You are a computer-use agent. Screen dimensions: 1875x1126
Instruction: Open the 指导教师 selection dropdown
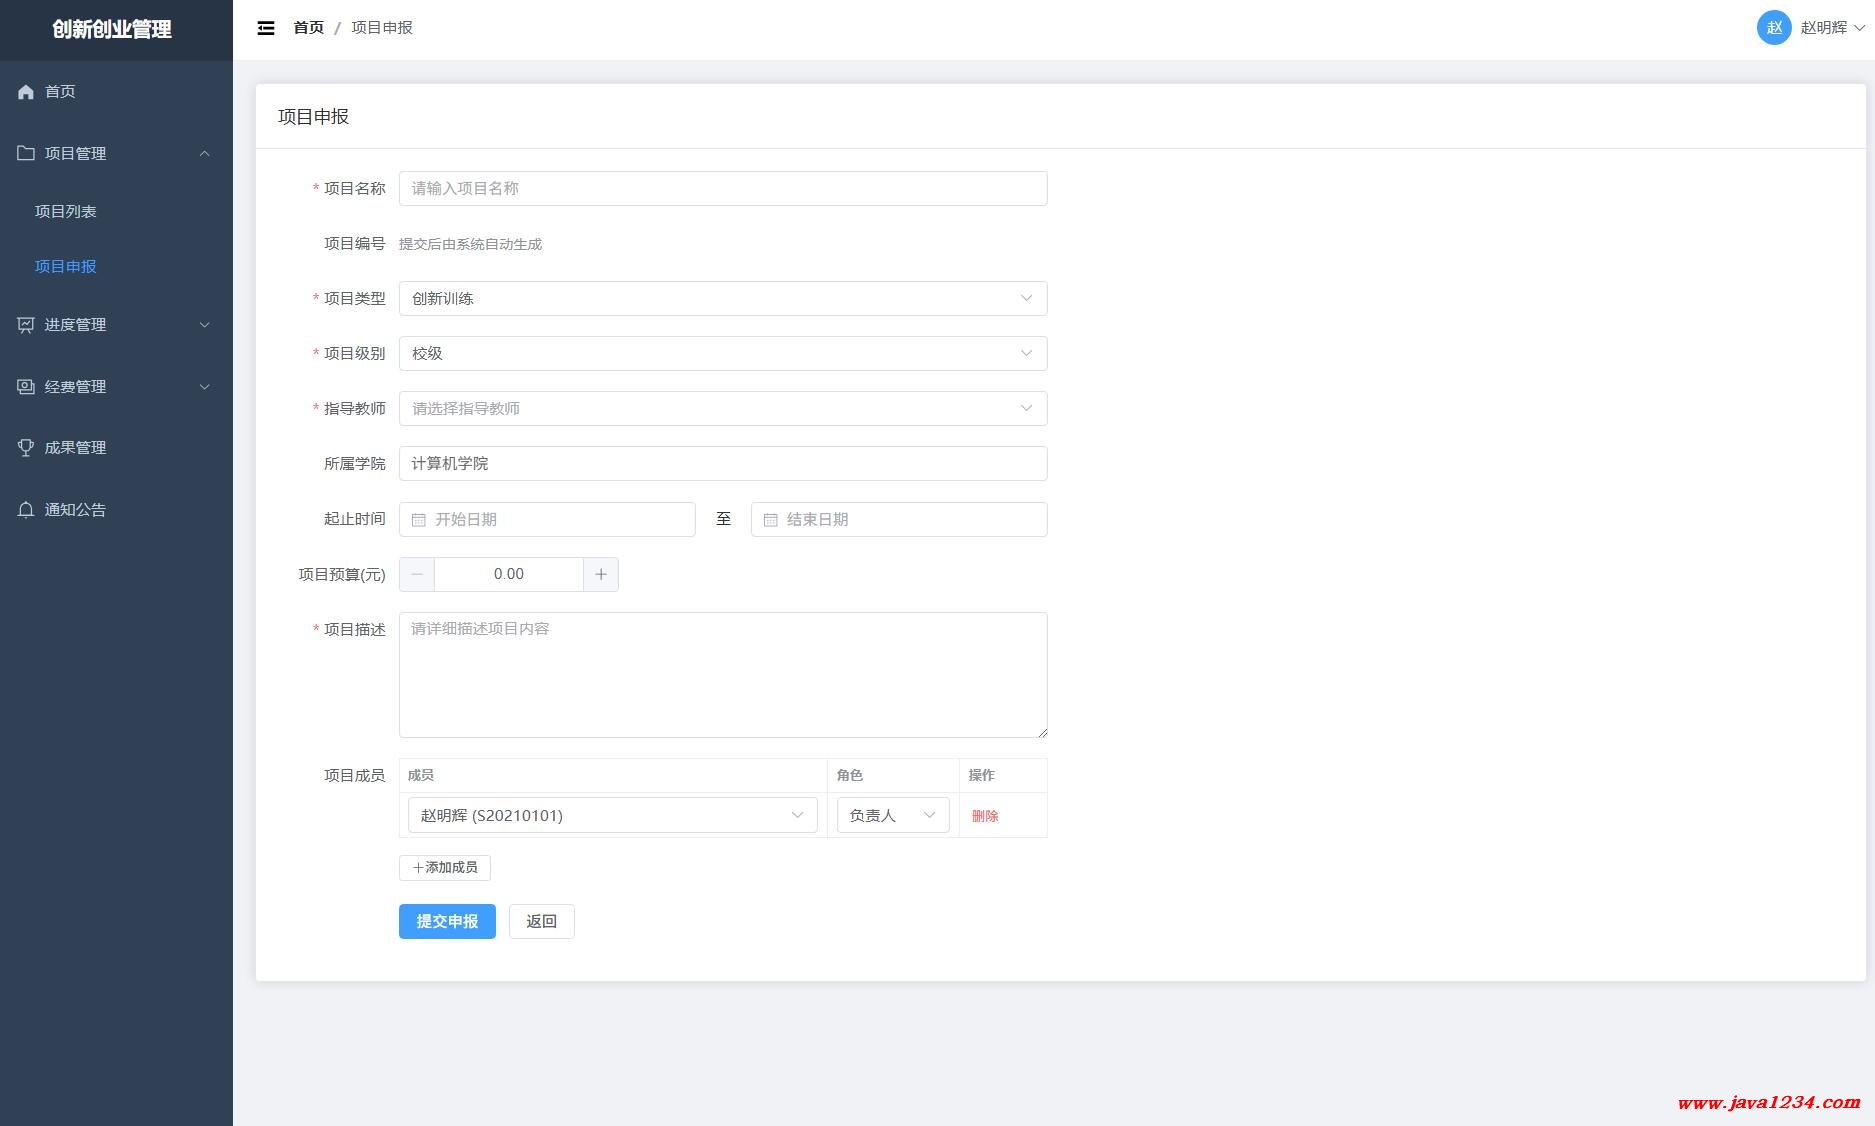722,408
